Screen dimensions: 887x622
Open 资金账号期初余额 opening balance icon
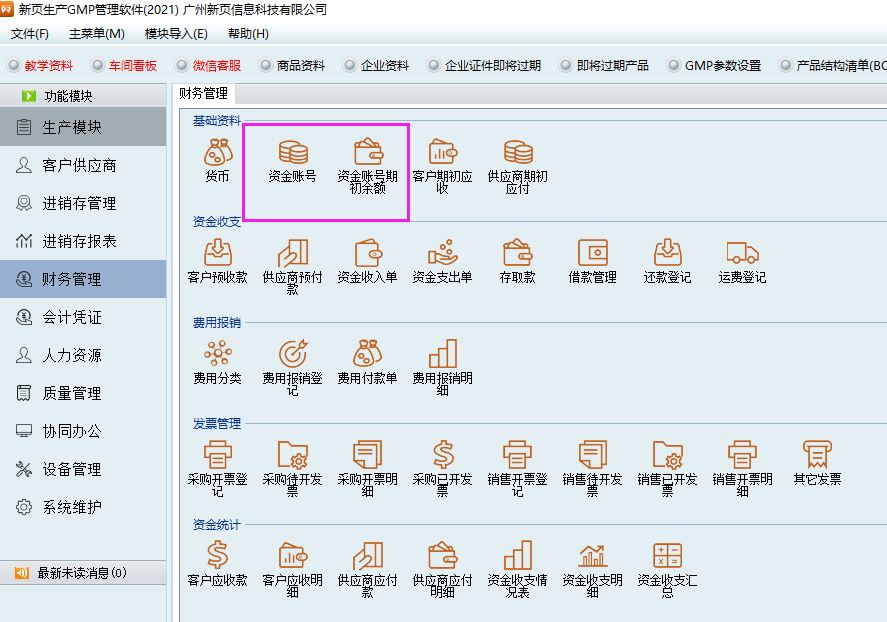(367, 153)
